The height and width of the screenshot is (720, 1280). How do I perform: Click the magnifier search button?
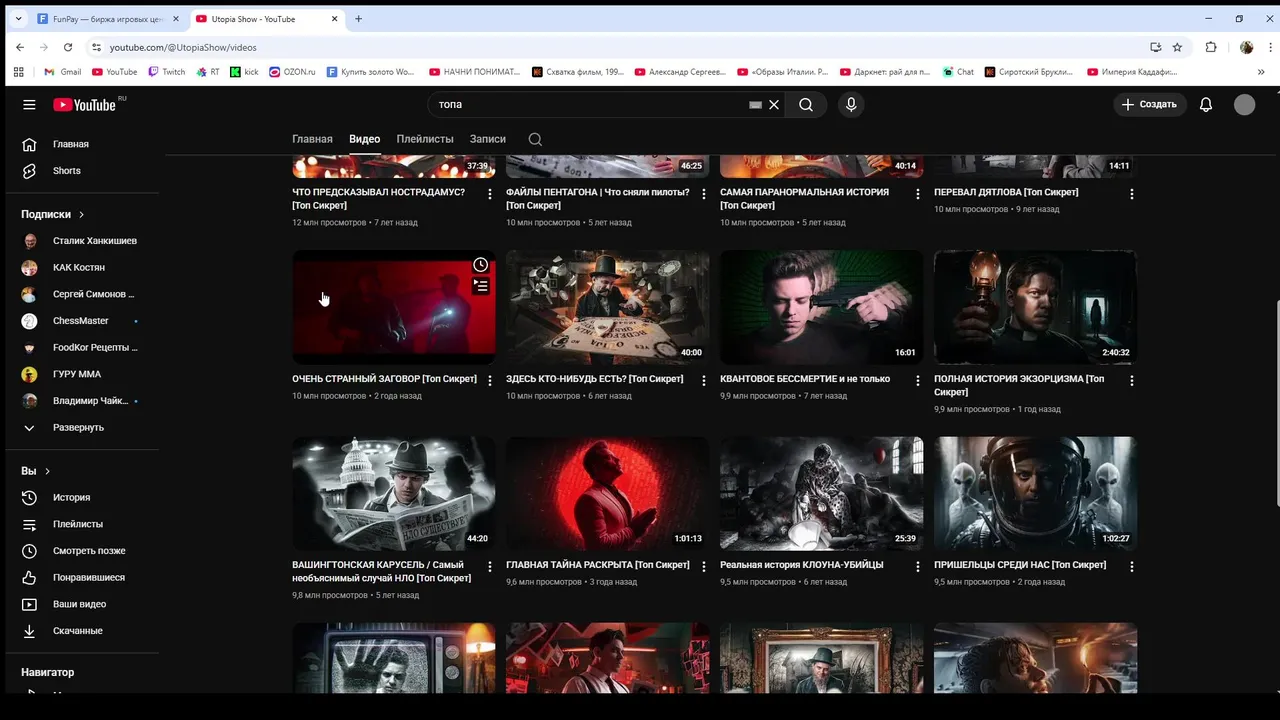[x=806, y=104]
